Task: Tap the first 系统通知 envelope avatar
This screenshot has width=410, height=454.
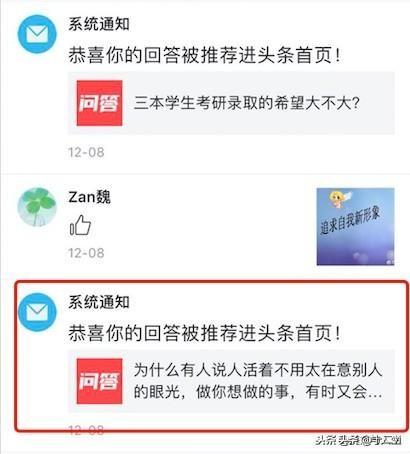Action: (37, 34)
